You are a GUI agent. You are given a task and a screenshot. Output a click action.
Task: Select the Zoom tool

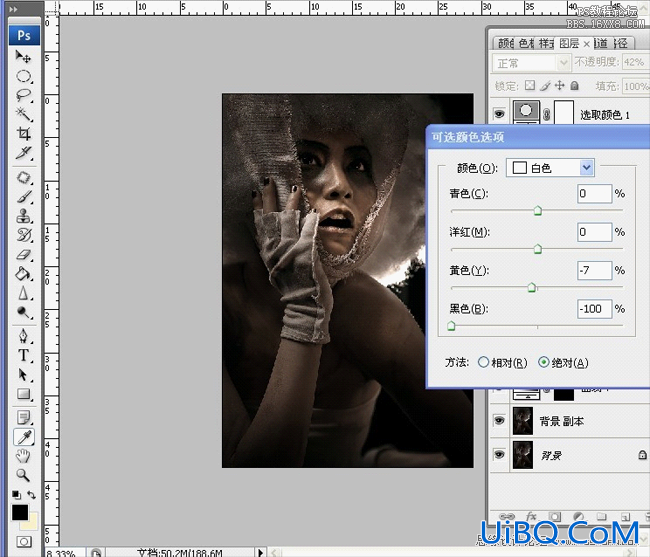(23, 475)
